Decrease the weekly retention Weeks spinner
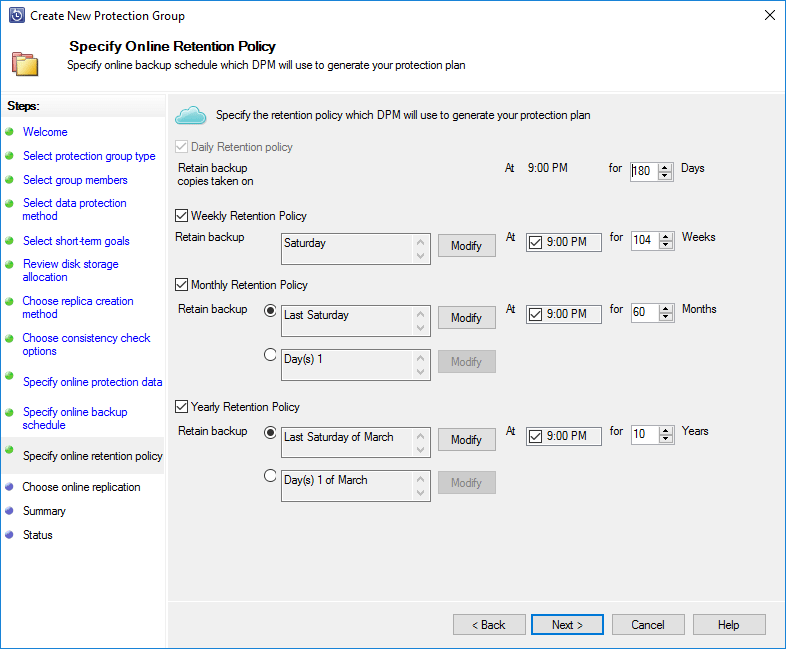The image size is (786, 649). coord(666,245)
